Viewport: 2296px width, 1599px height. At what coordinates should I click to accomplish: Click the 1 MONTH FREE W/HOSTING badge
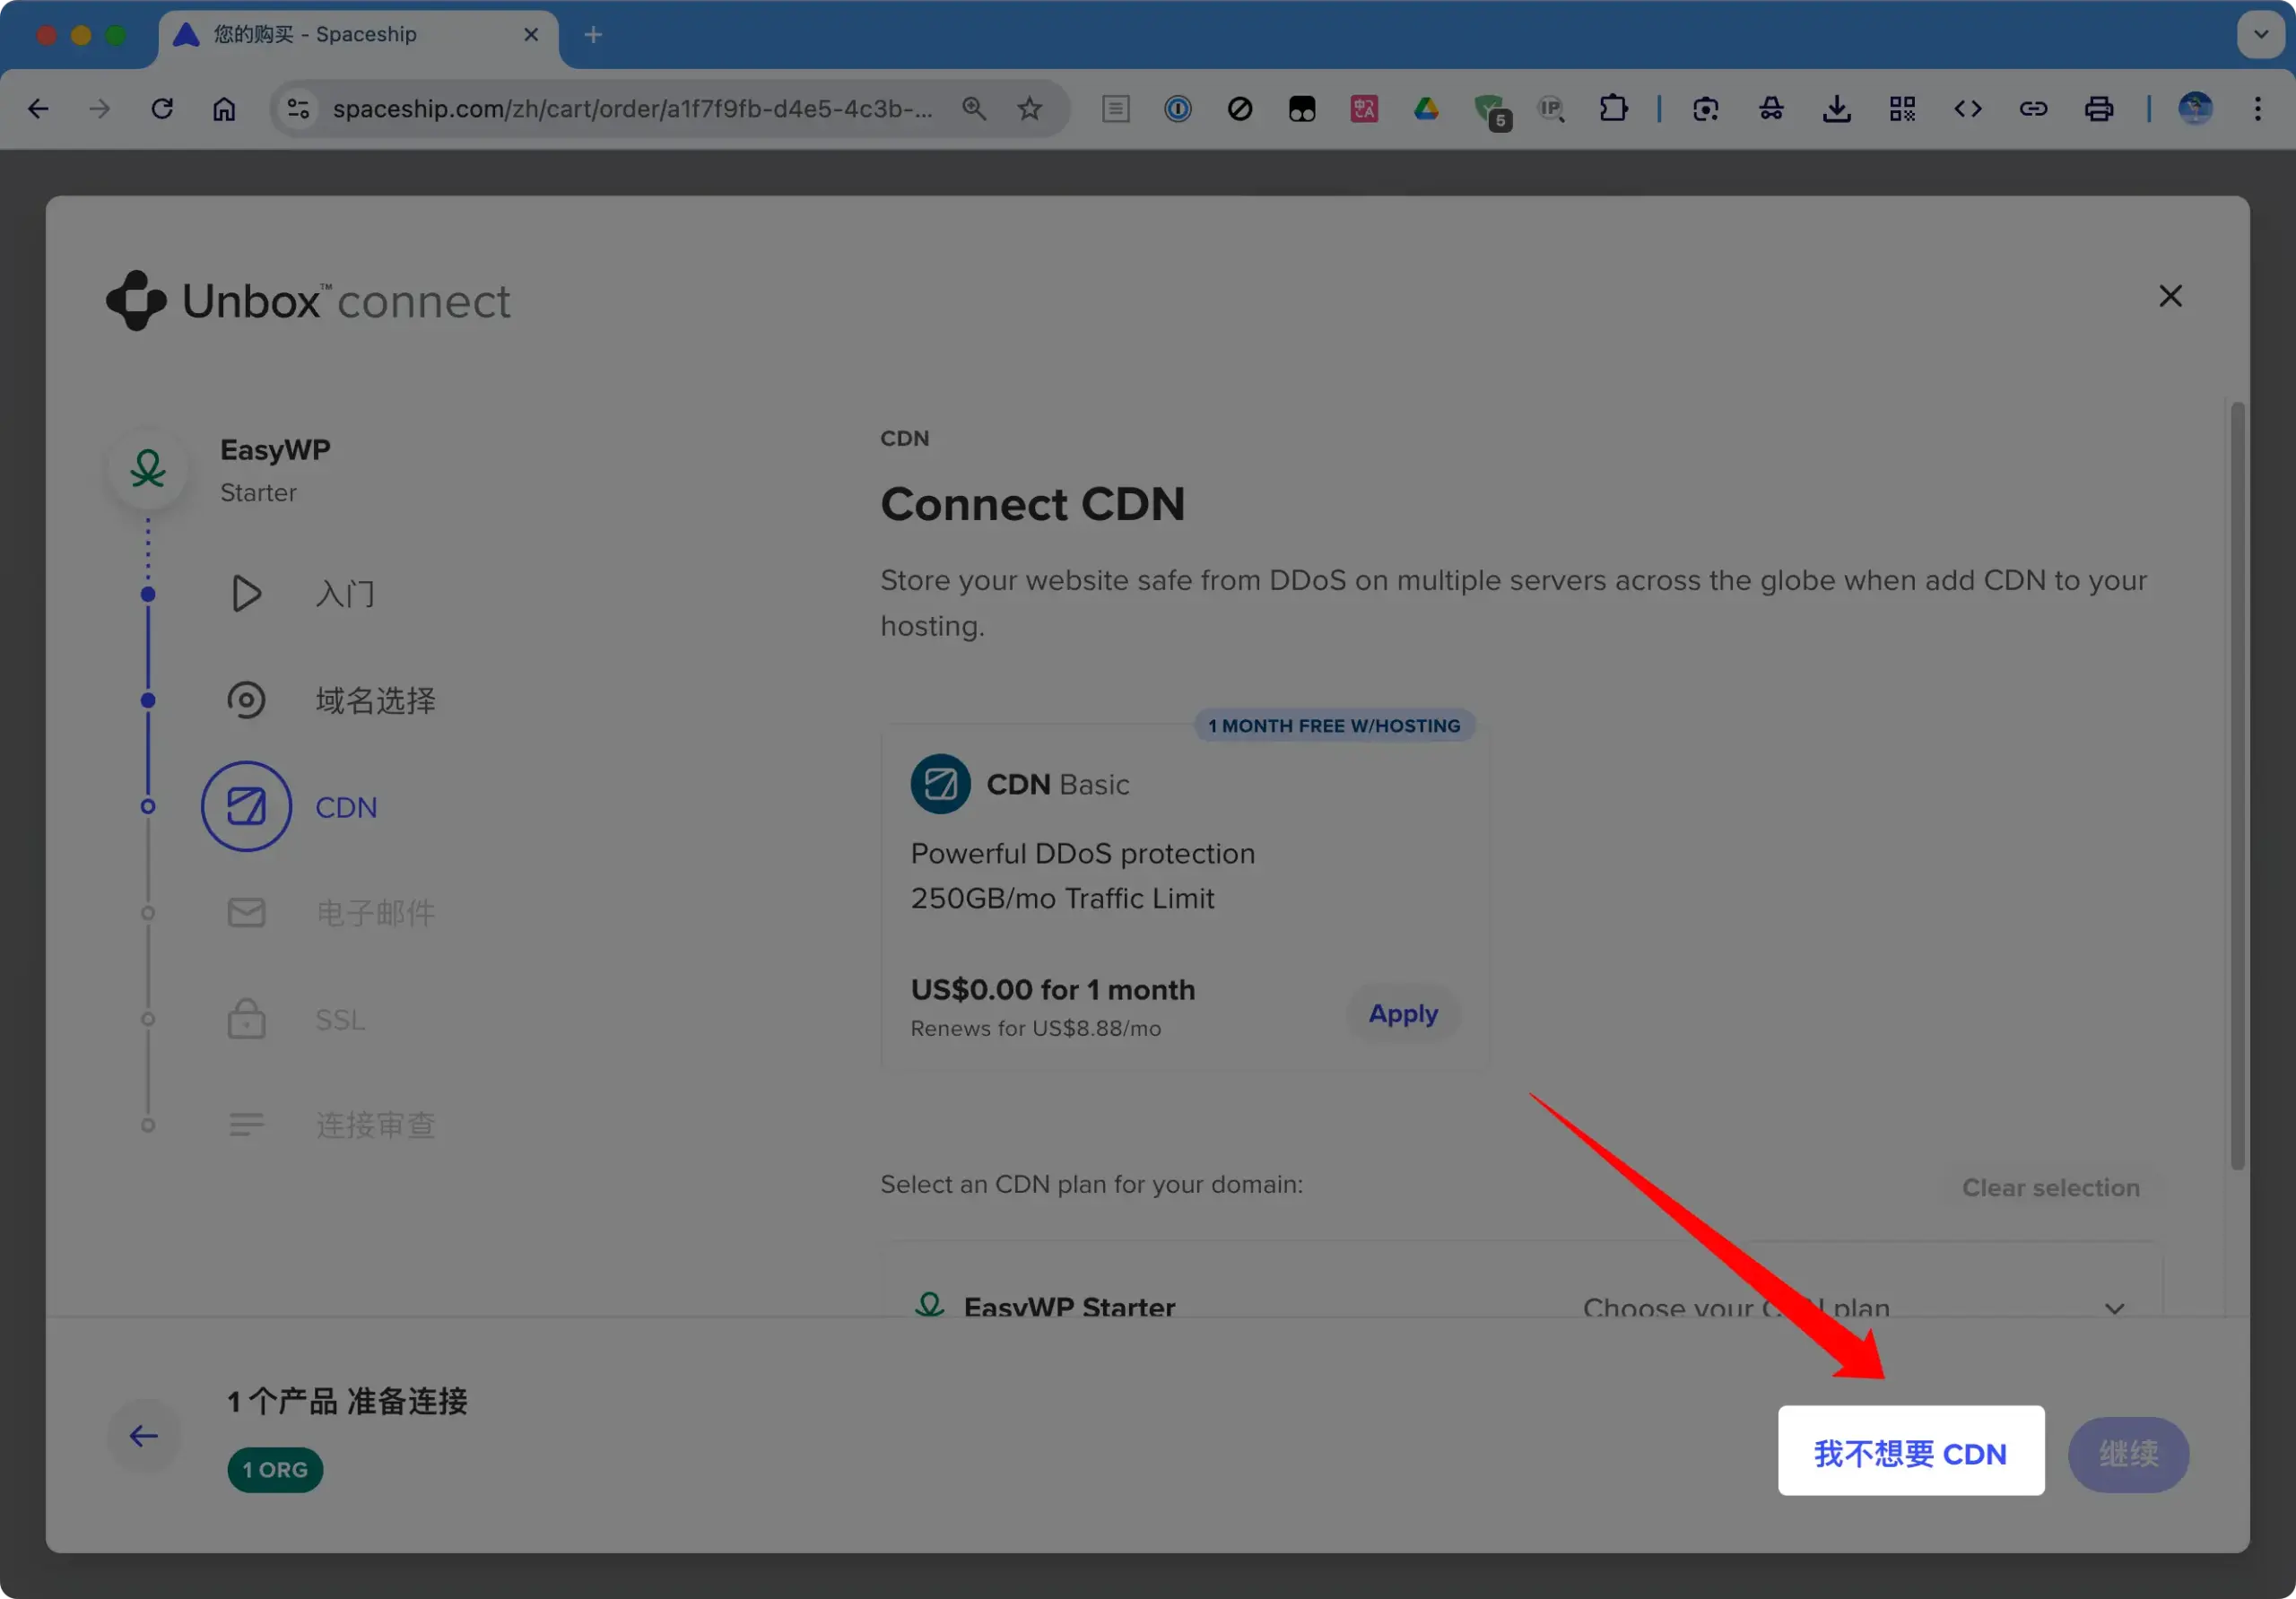(1334, 726)
